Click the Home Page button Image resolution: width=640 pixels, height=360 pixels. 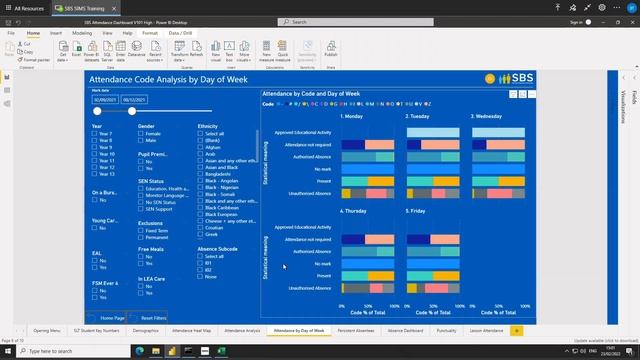click(107, 318)
